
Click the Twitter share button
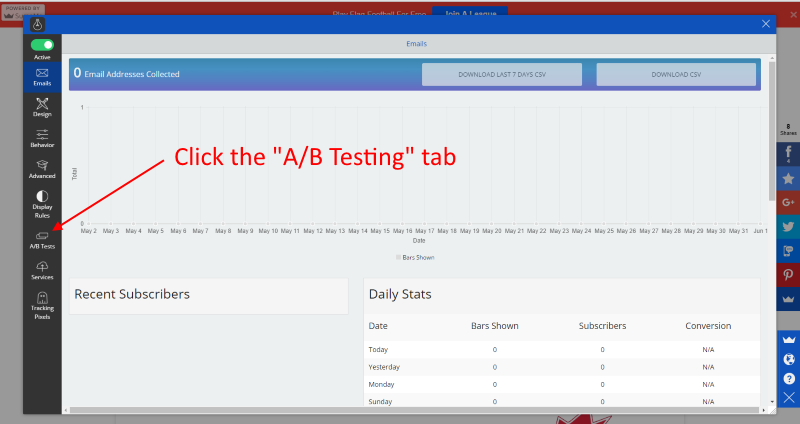788,227
